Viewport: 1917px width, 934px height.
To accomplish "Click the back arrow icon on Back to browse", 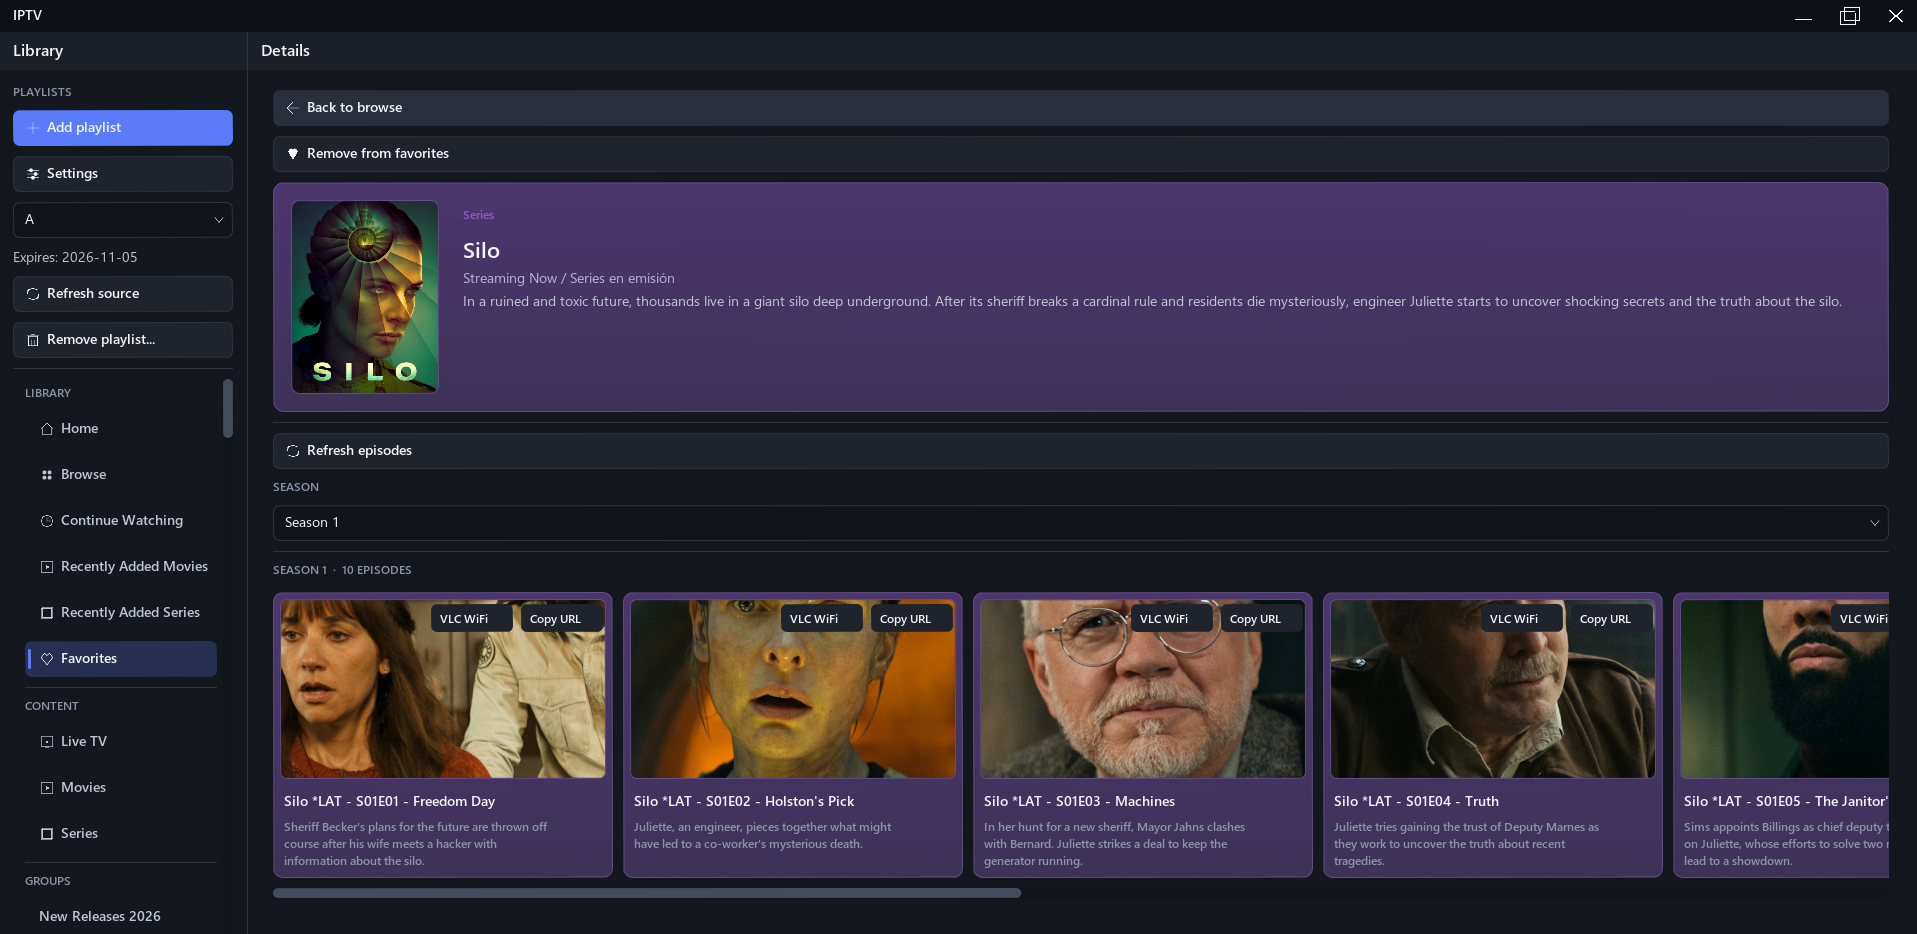I will 293,108.
